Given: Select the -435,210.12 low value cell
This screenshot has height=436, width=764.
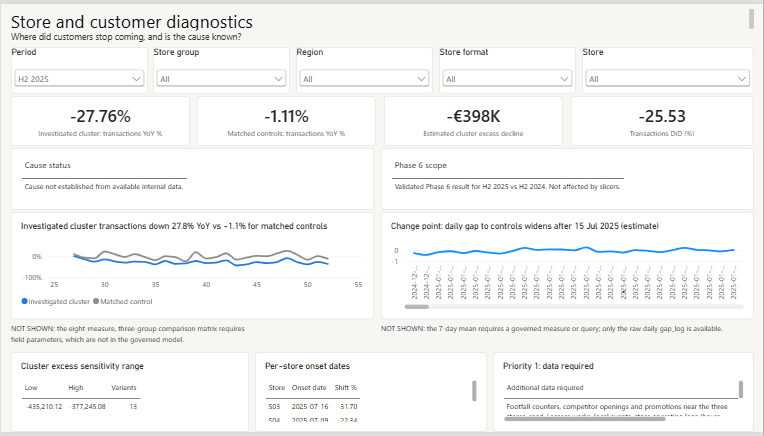Looking at the screenshot, I should [x=44, y=406].
